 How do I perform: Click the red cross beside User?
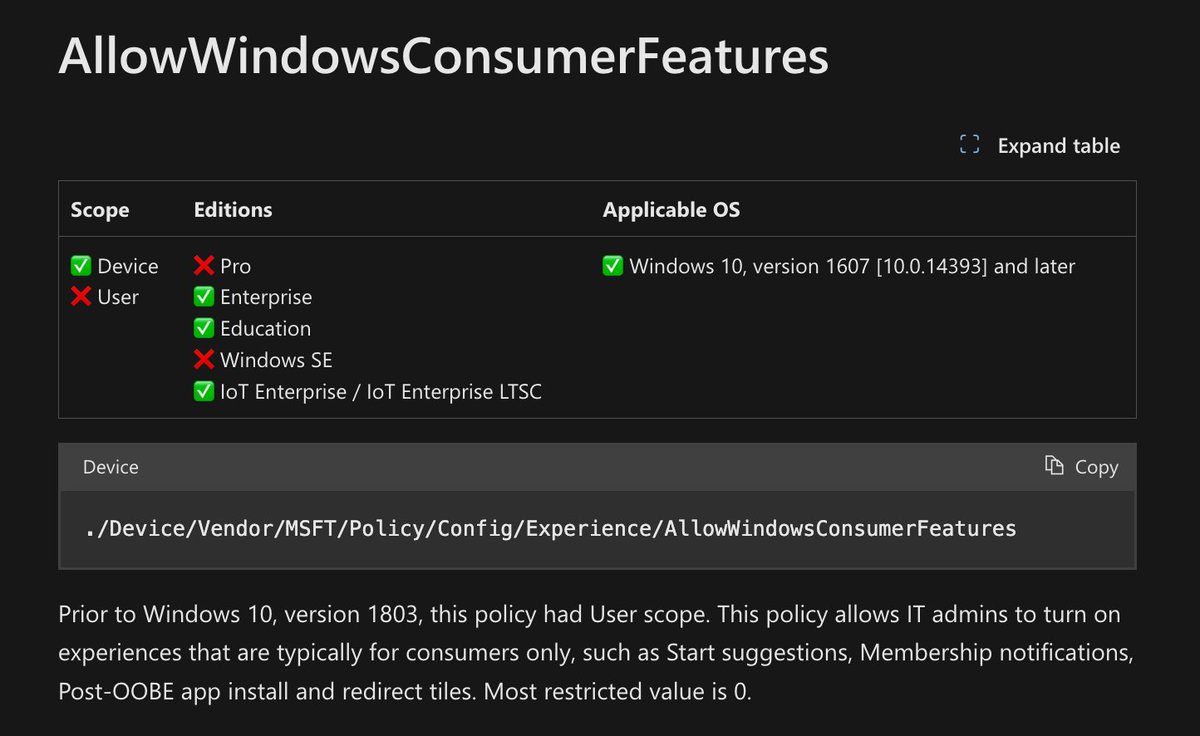tap(81, 297)
